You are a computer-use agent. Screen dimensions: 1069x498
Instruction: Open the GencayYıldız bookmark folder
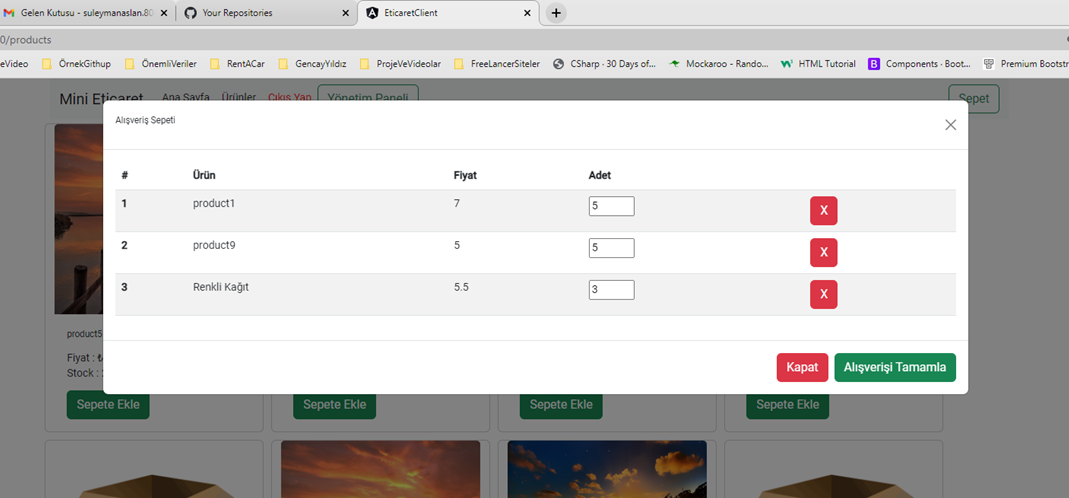click(313, 64)
